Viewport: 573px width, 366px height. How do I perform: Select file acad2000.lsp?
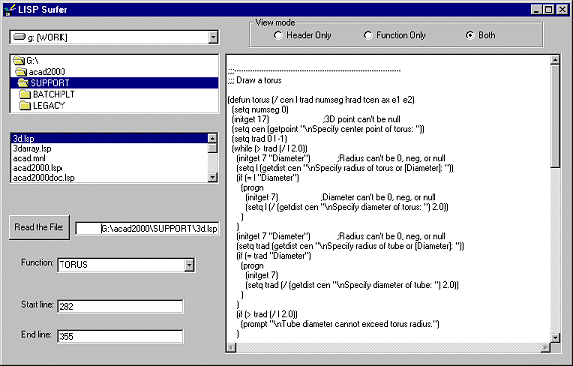109,168
